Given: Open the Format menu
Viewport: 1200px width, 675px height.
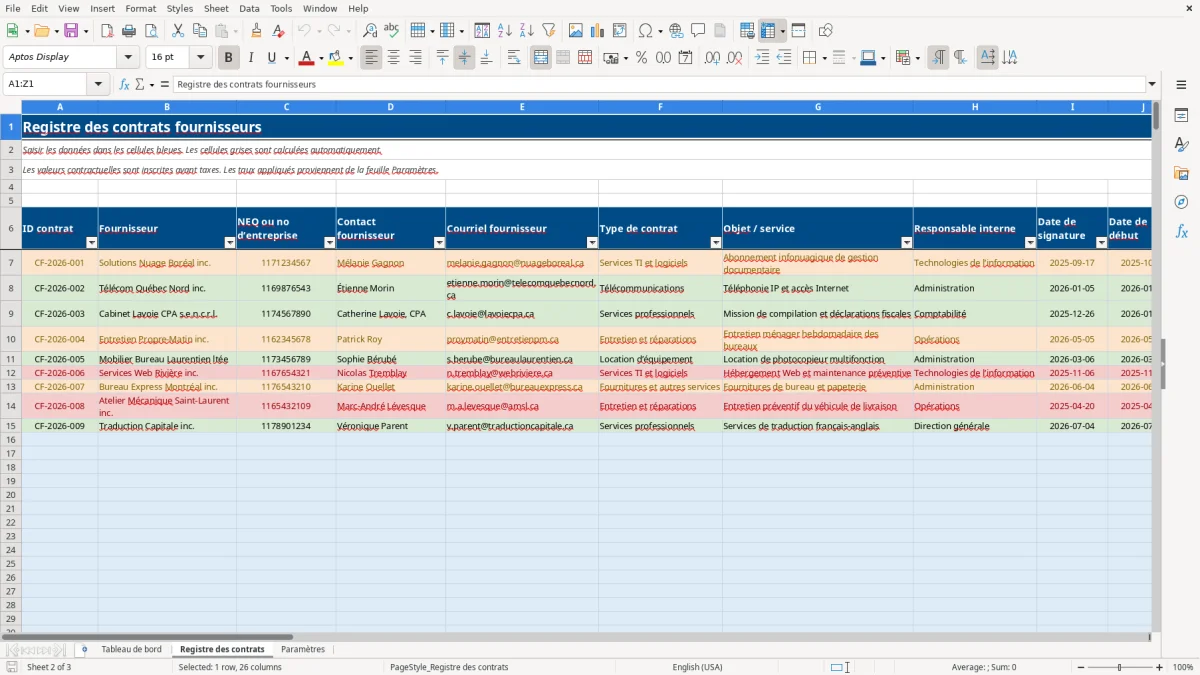Looking at the screenshot, I should pyautogui.click(x=140, y=8).
